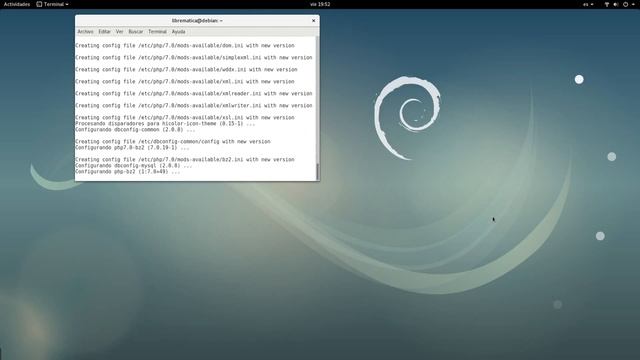Open the Terminal menu in the menubar
Viewport: 640px width, 360px height.
click(157, 32)
